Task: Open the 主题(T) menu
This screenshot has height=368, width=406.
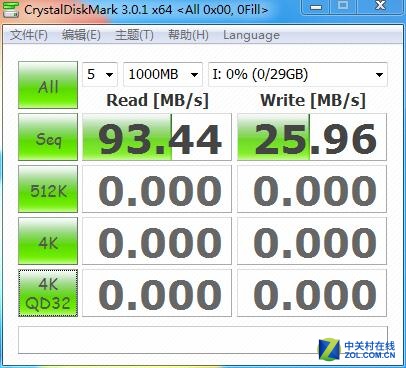Action: click(134, 35)
